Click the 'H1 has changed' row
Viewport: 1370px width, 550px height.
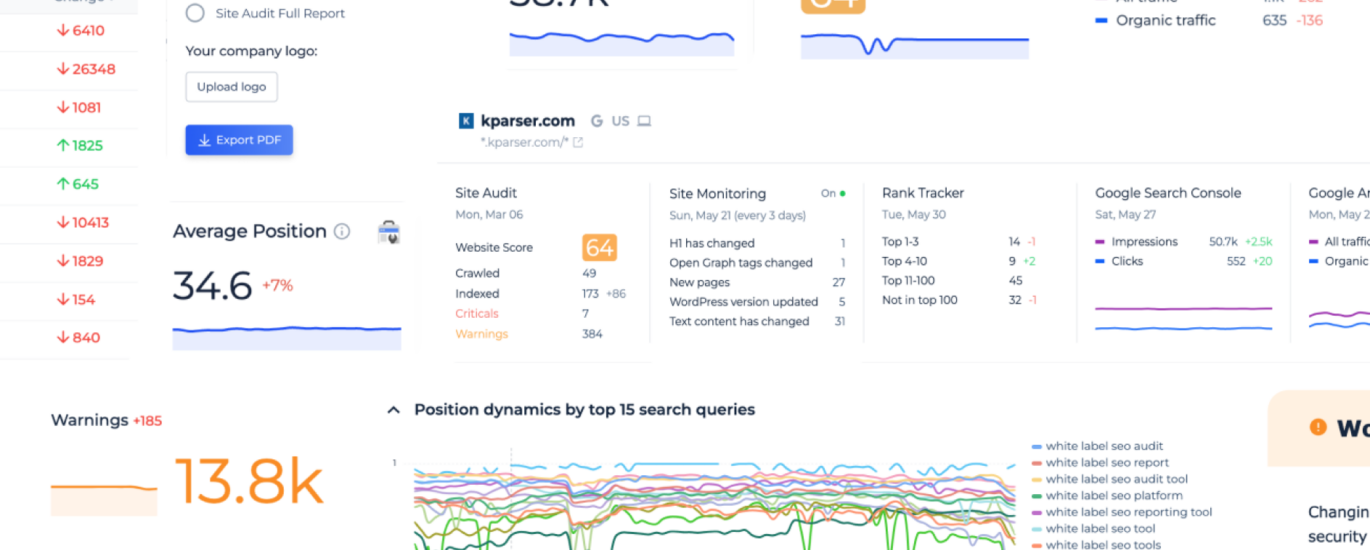click(x=757, y=243)
